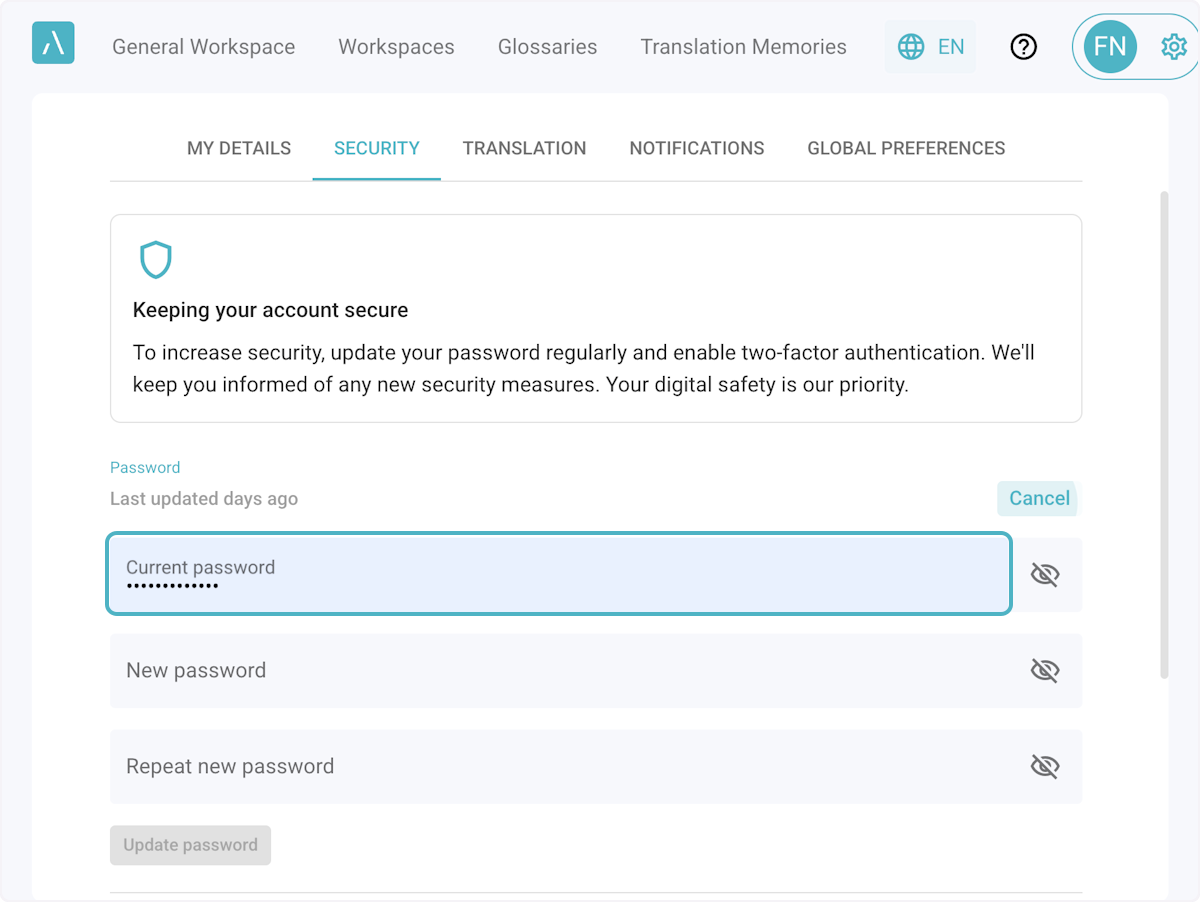
Task: Open the Translation tab
Action: [524, 149]
